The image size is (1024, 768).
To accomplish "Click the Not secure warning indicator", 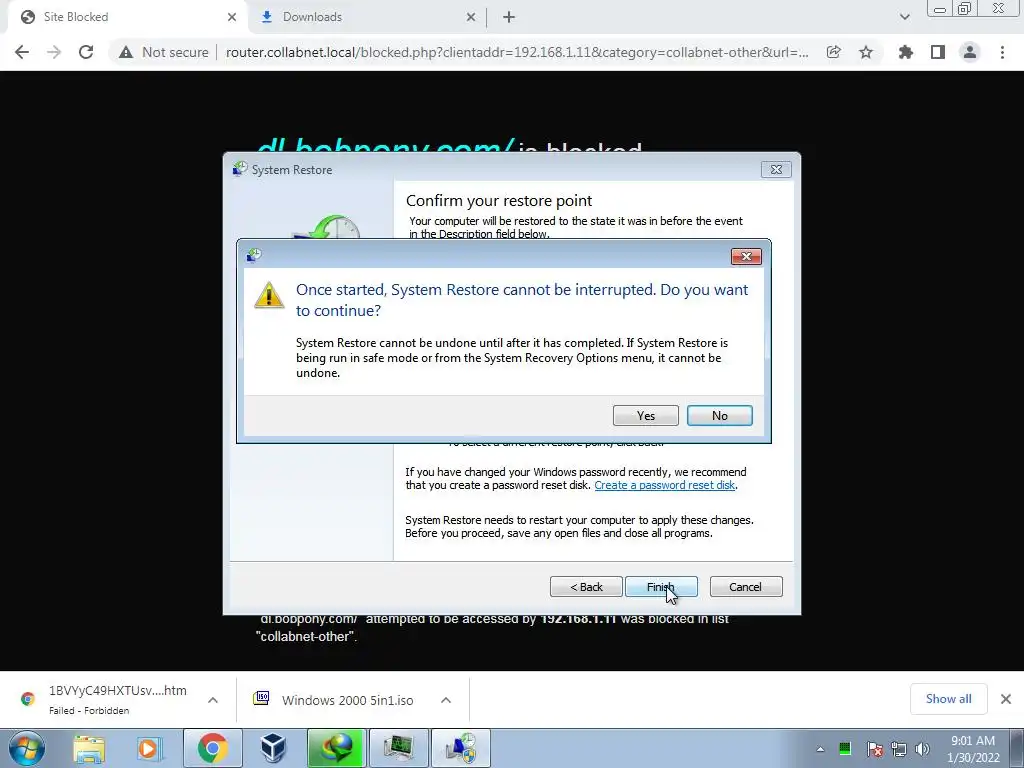I will (x=163, y=52).
